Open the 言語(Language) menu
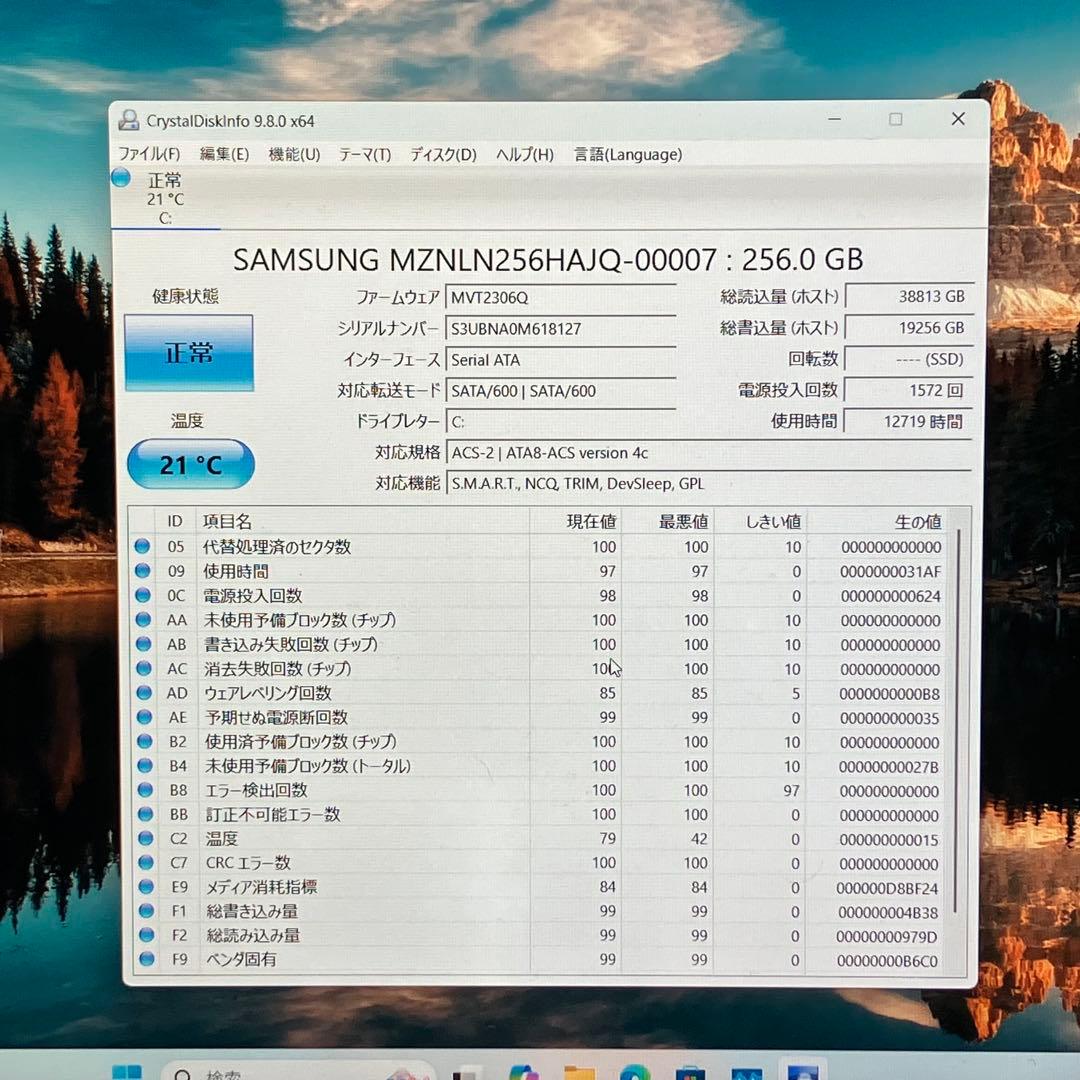 pyautogui.click(x=626, y=154)
